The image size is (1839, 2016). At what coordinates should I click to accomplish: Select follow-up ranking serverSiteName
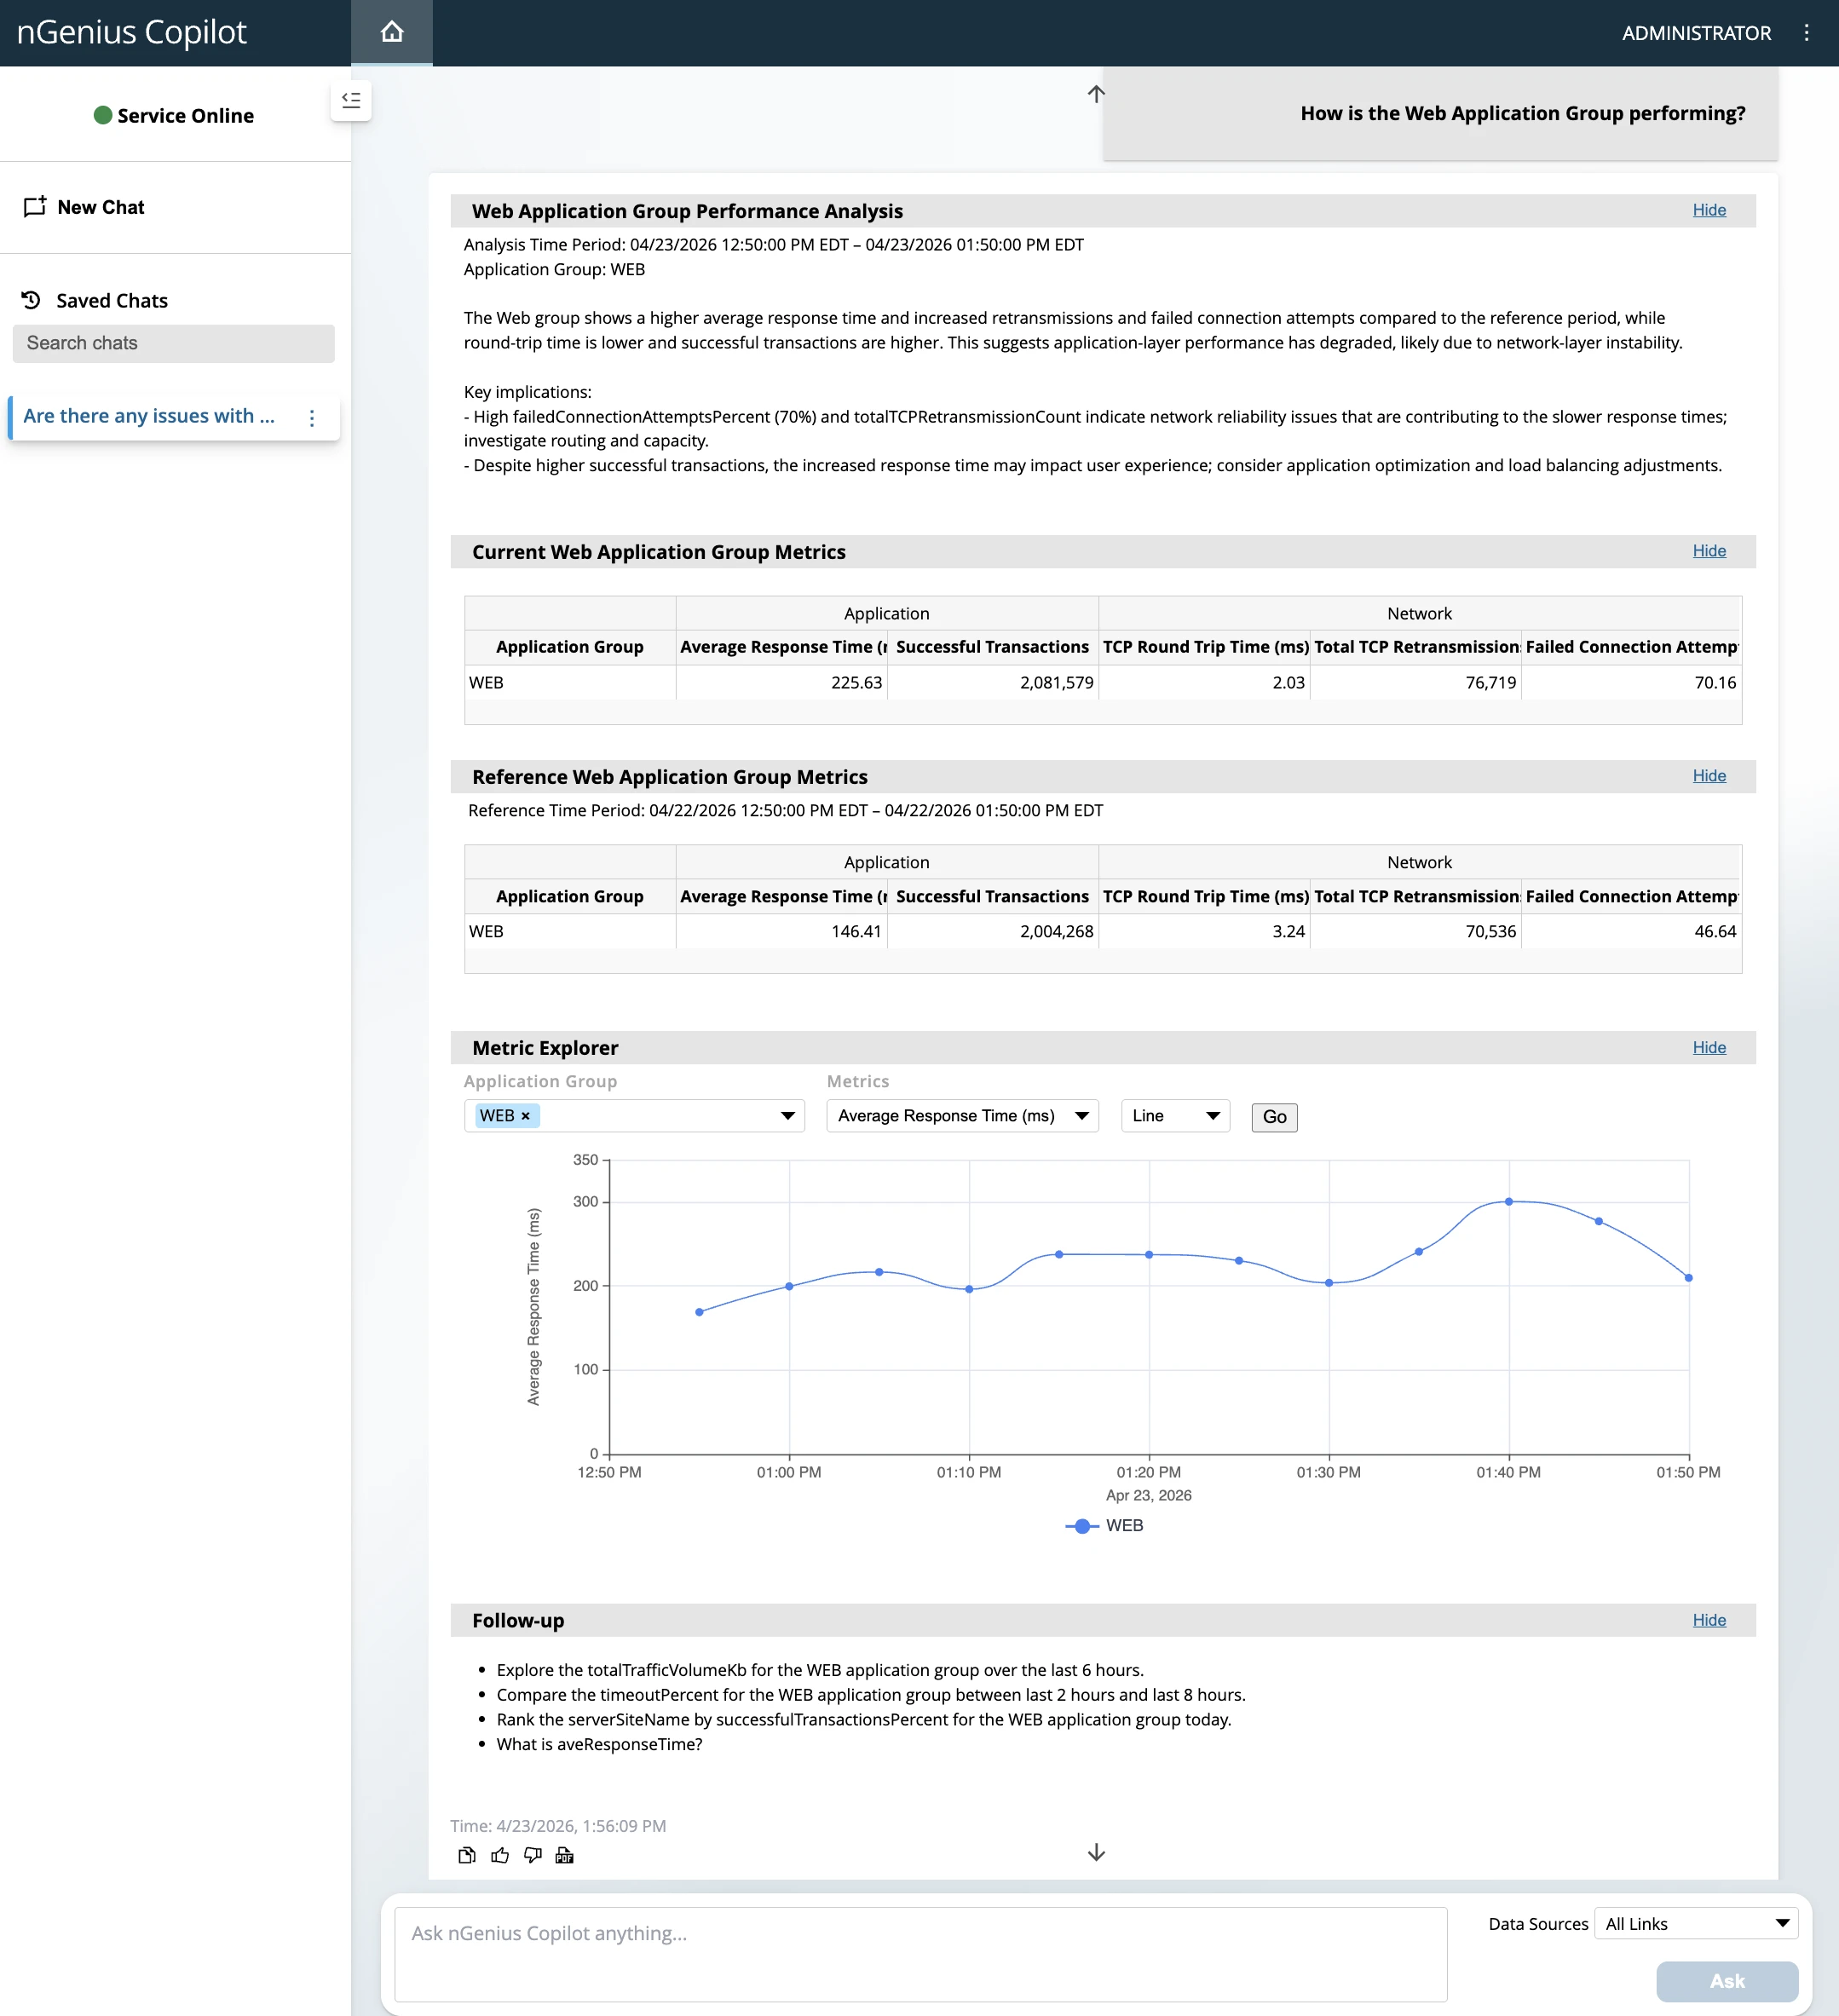(864, 1720)
